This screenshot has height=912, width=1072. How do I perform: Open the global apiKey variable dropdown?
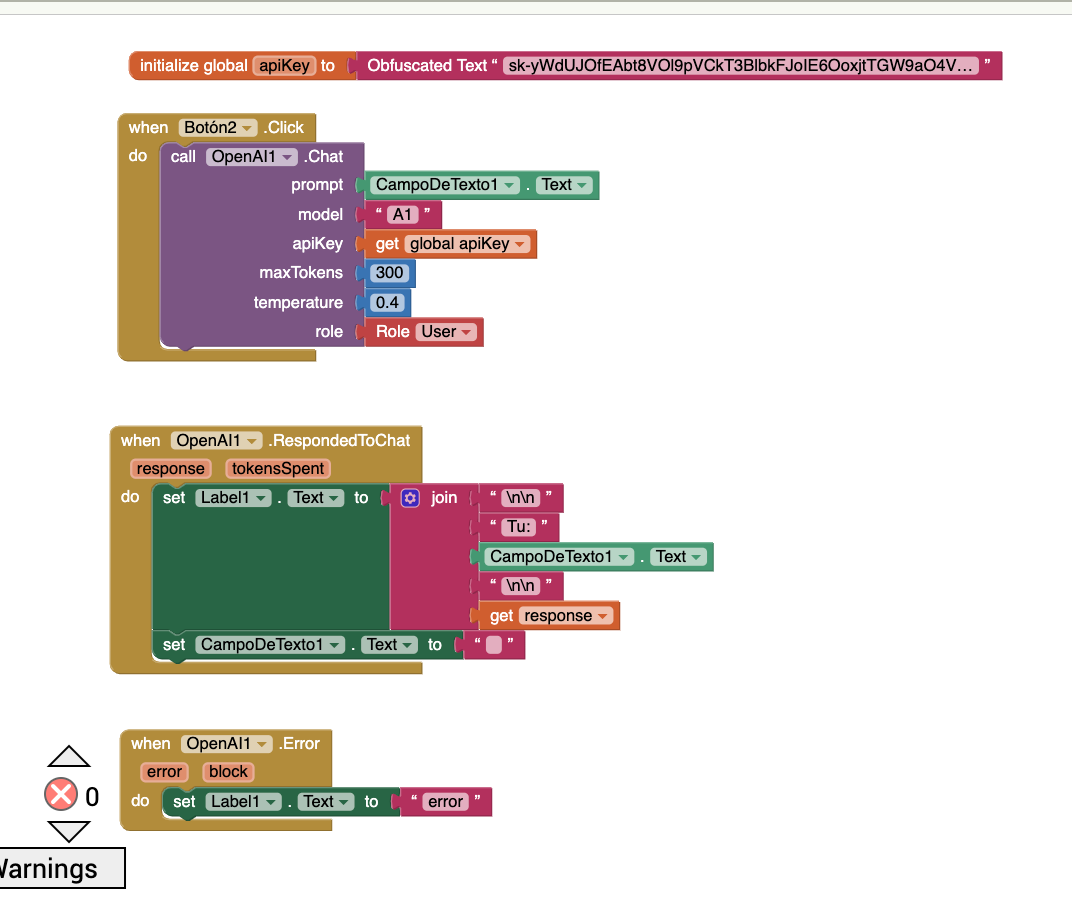click(521, 244)
